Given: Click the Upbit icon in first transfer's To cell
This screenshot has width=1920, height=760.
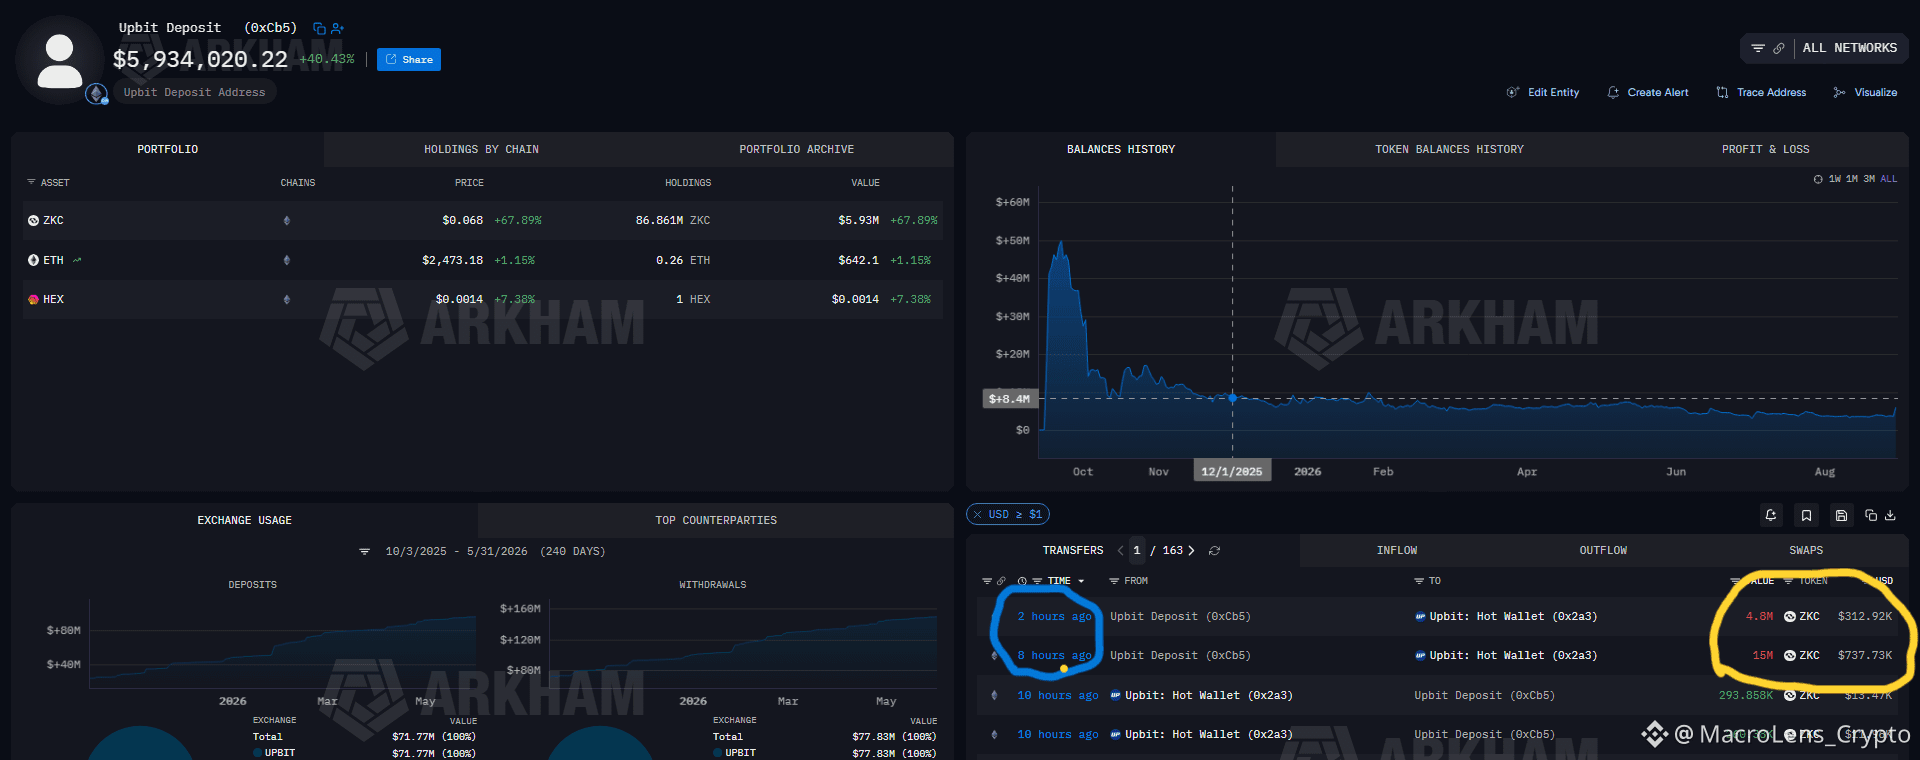Looking at the screenshot, I should click(x=1420, y=616).
